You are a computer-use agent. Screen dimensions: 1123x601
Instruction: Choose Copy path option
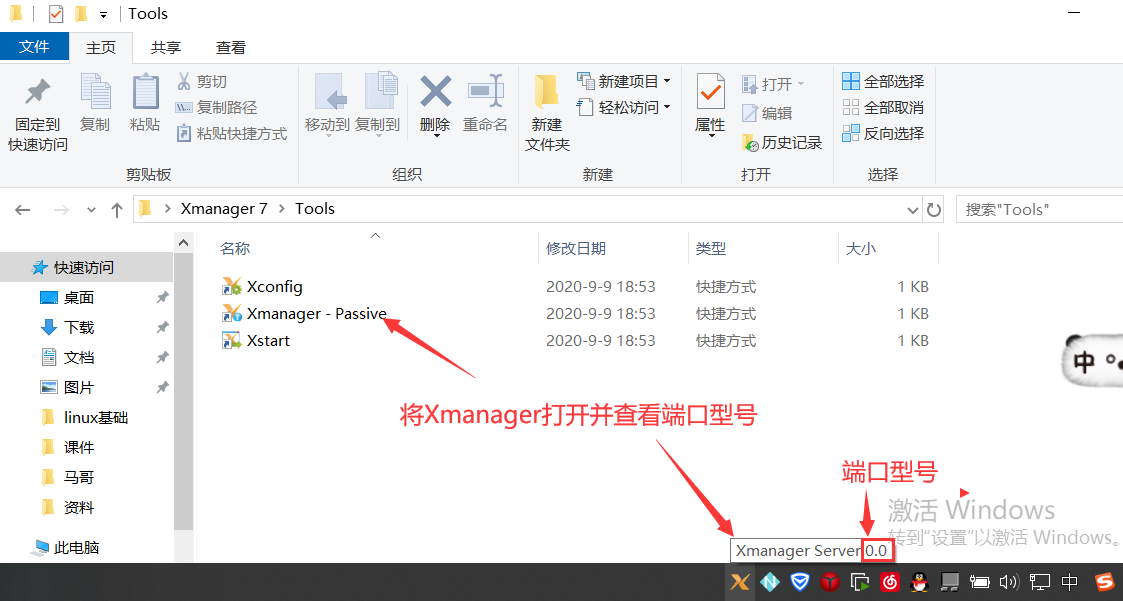pos(216,107)
